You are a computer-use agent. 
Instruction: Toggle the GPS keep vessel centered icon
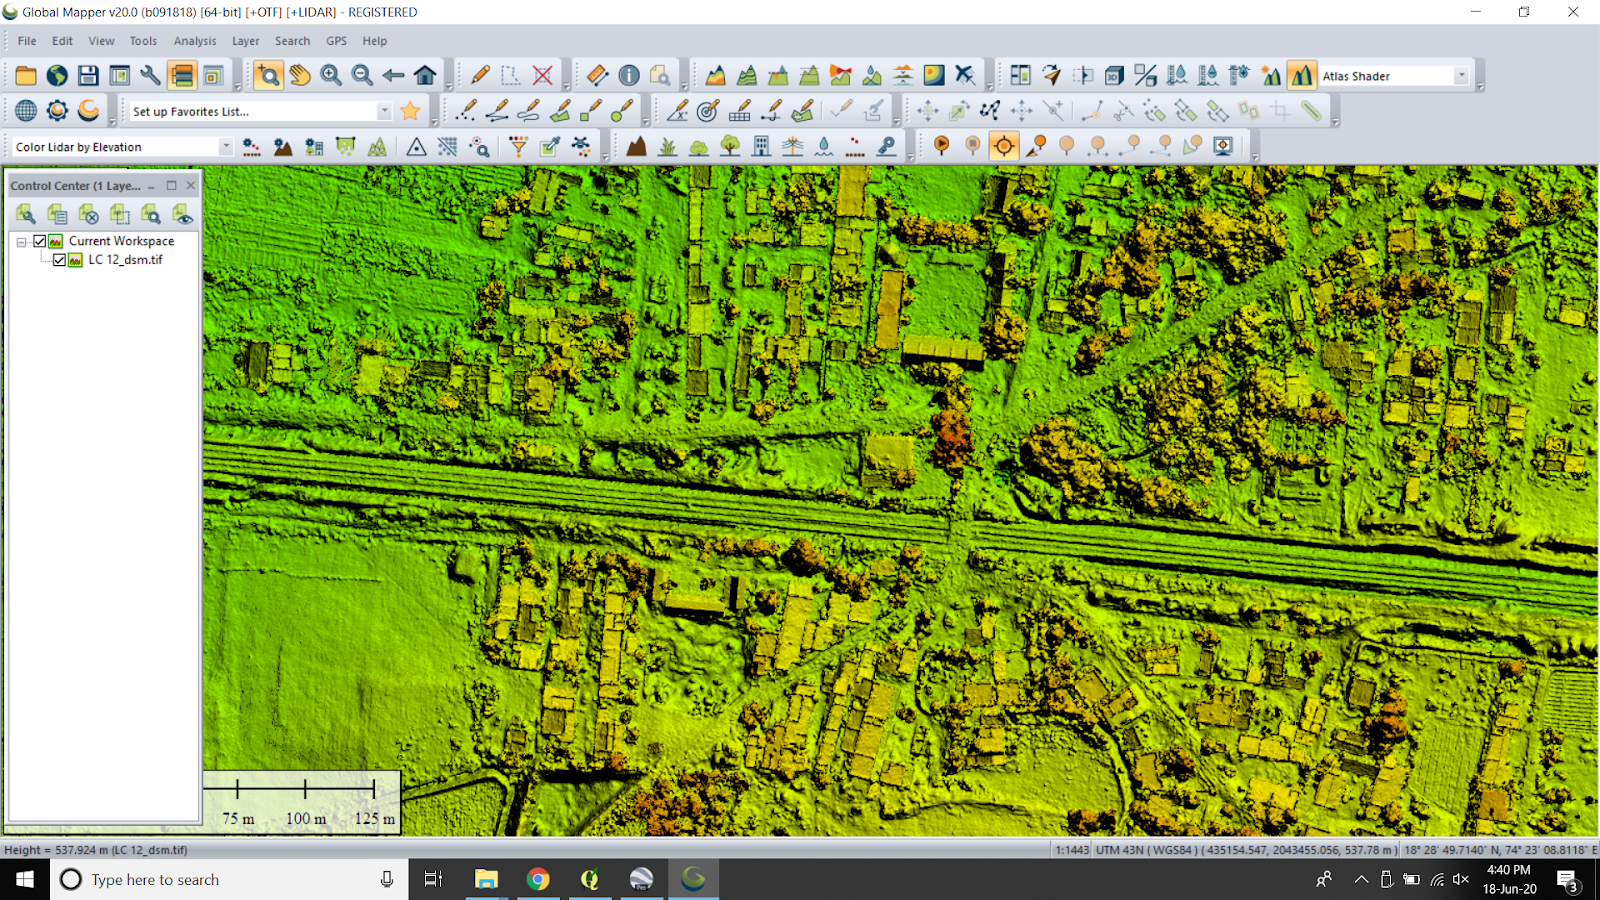pos(1003,147)
